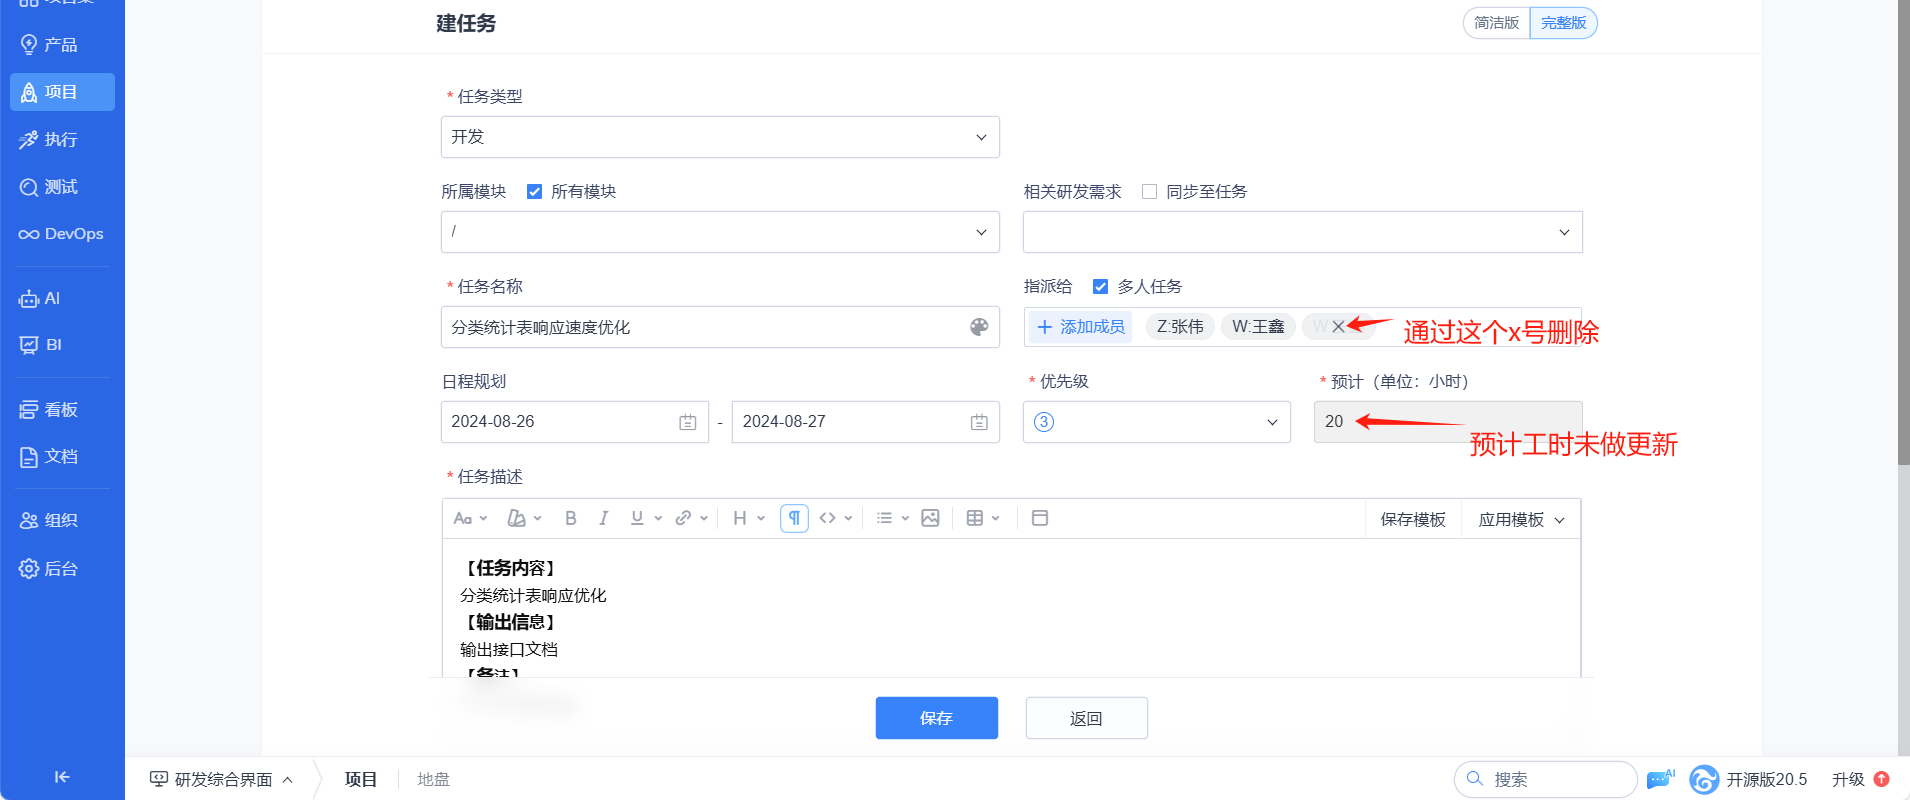
Task: Open start date calendar picker
Action: tap(688, 422)
